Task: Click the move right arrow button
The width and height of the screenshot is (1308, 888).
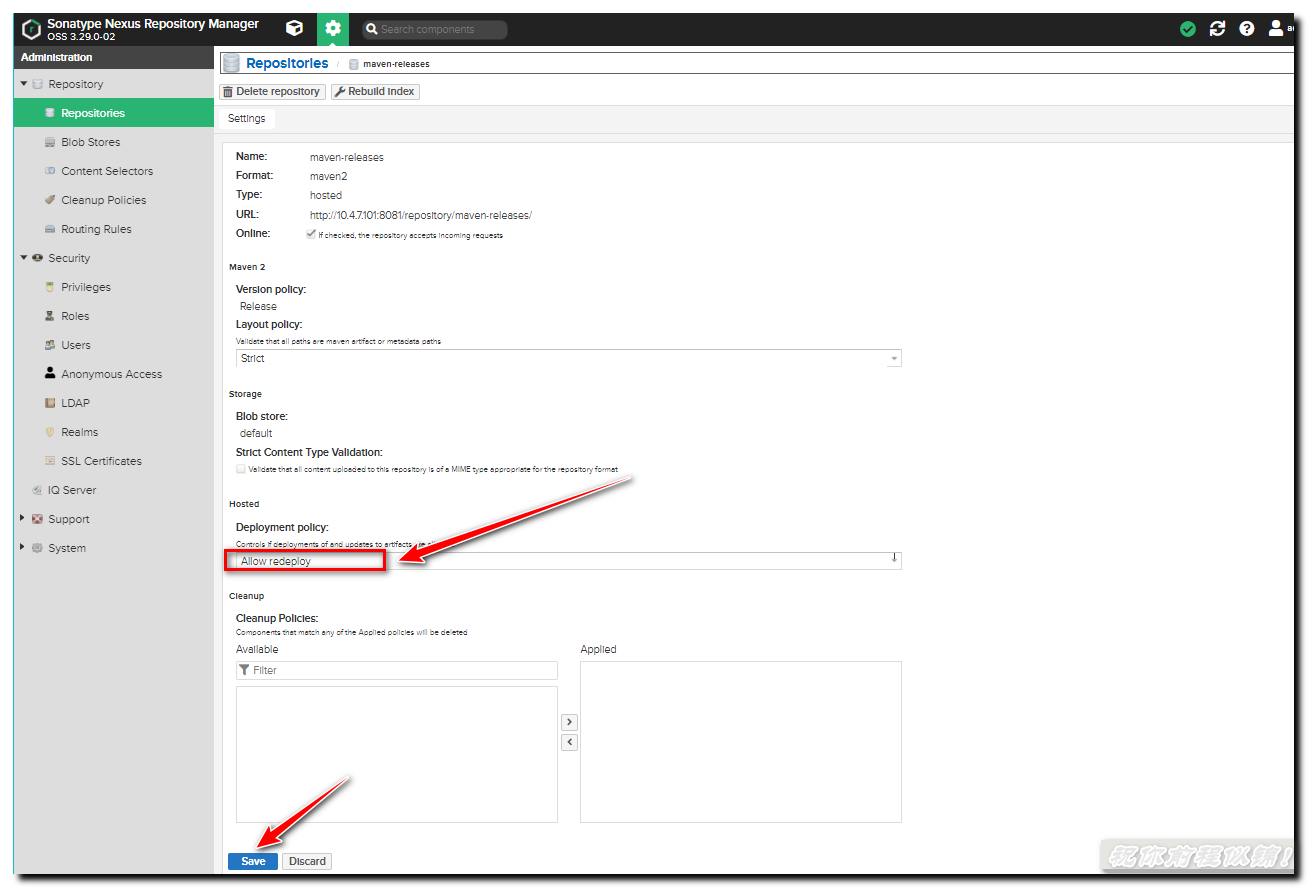Action: (x=569, y=722)
